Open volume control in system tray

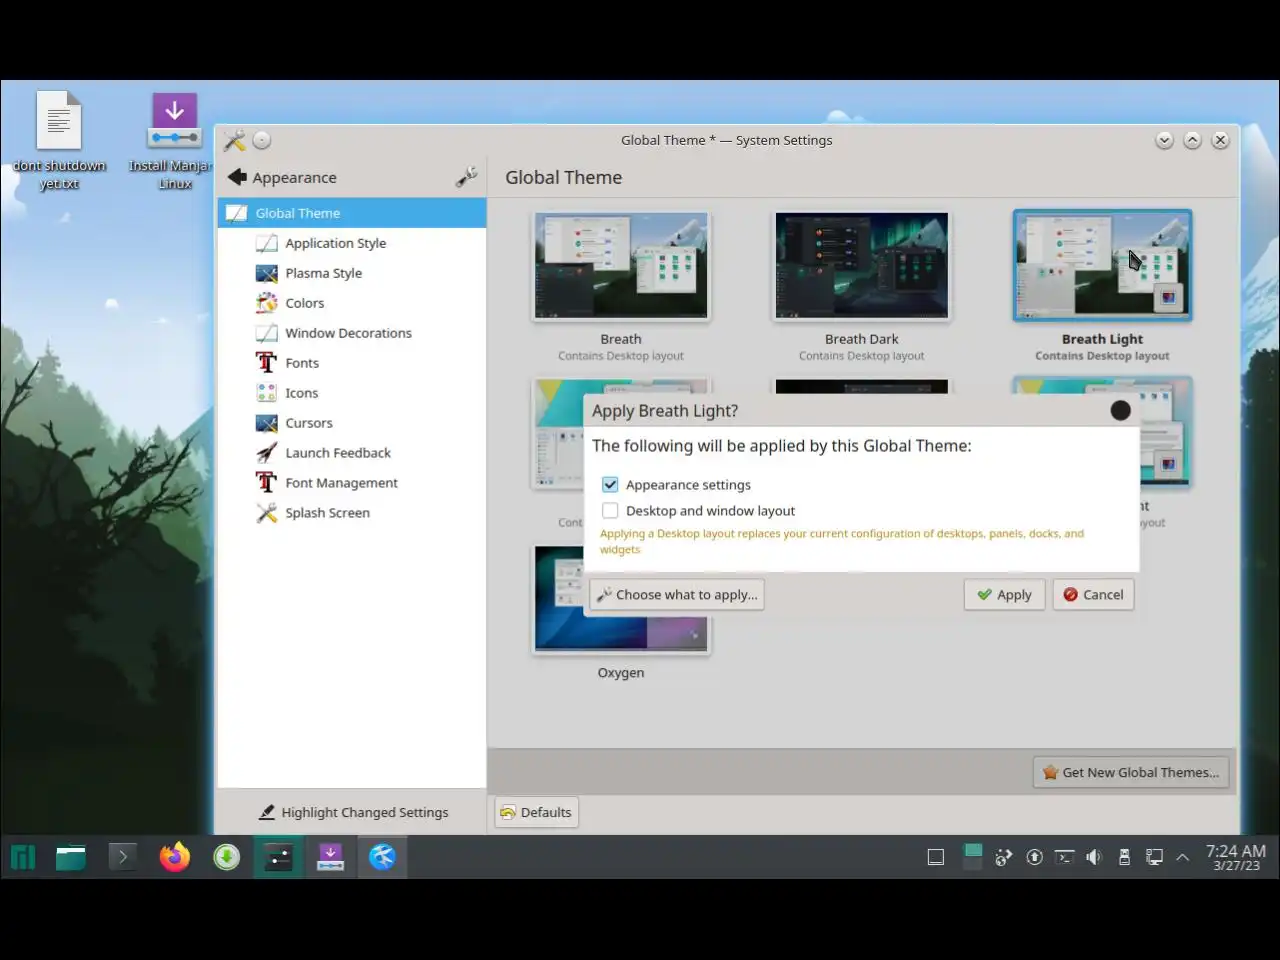(1094, 857)
